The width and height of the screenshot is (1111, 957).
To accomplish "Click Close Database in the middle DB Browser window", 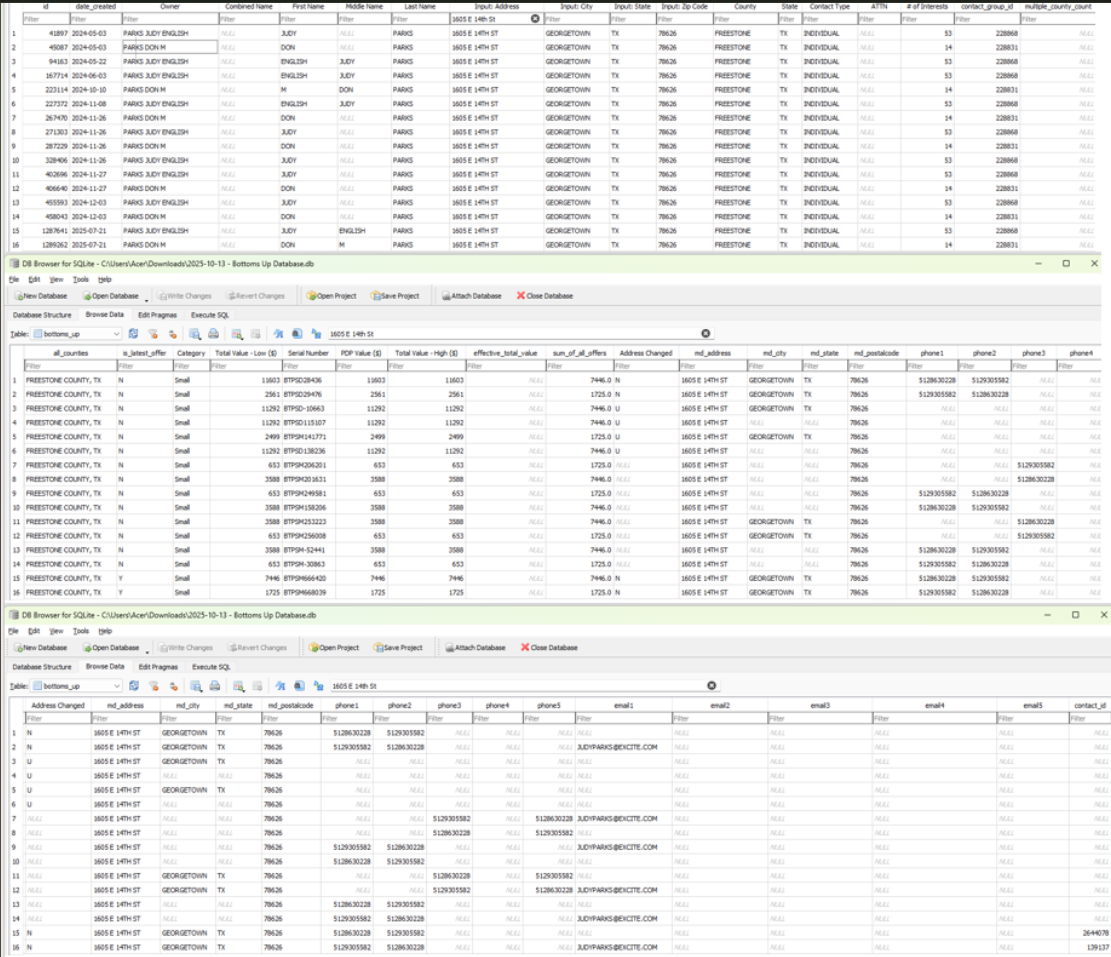I will tap(544, 296).
